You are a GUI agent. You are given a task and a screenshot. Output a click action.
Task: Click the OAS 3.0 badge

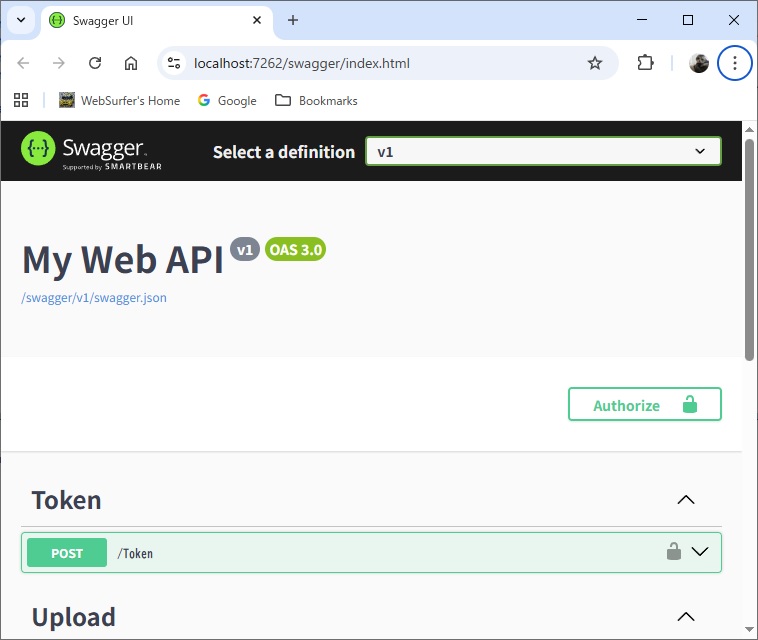[295, 249]
